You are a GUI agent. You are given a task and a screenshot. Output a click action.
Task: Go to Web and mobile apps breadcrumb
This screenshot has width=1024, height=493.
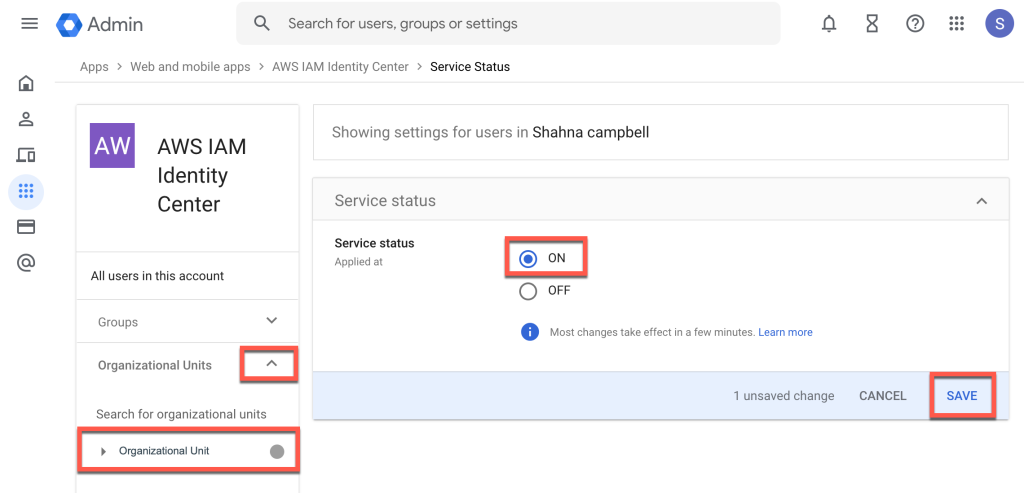(x=190, y=67)
